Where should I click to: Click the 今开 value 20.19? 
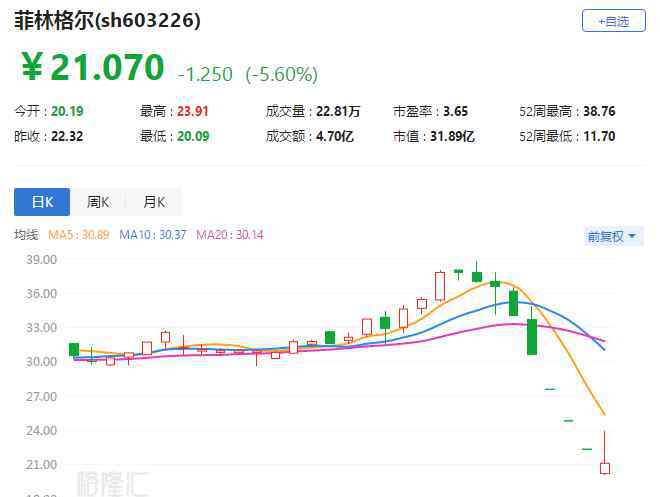pyautogui.click(x=67, y=111)
